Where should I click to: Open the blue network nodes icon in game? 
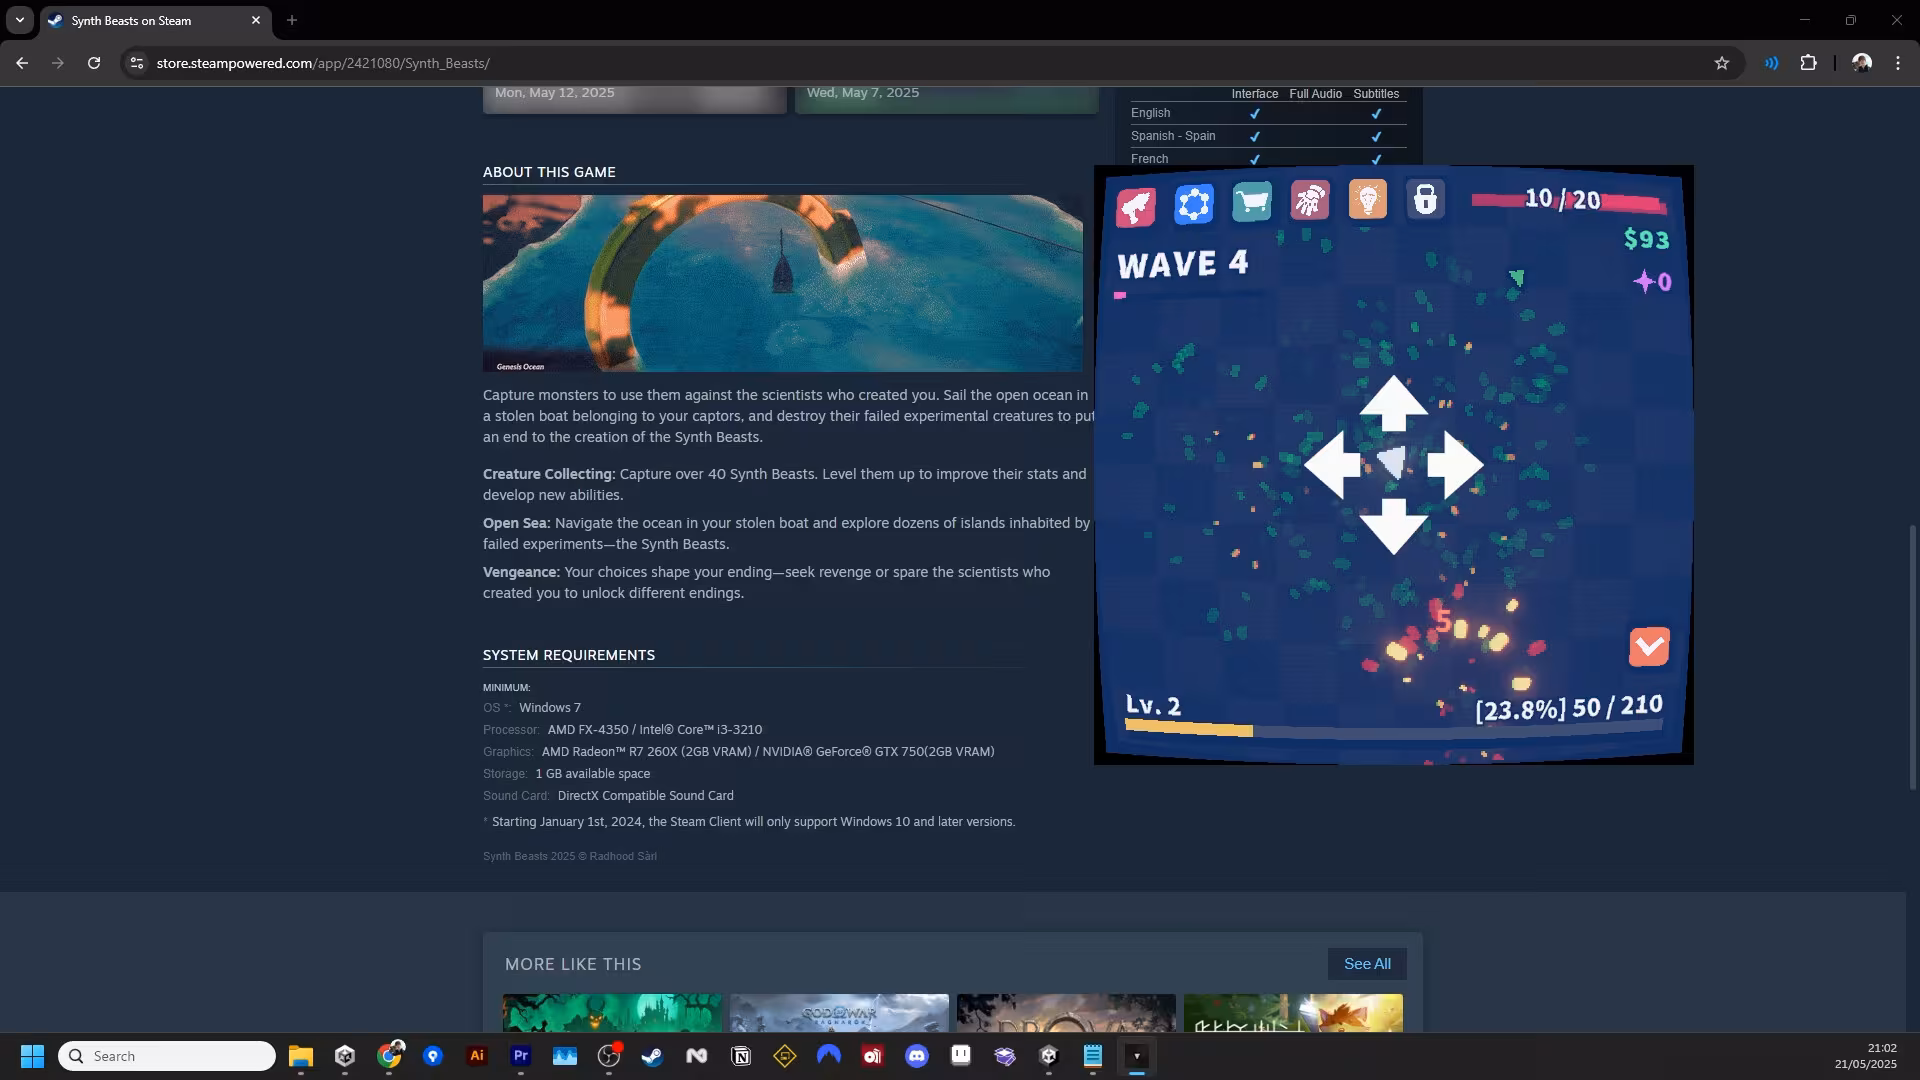pos(1194,204)
